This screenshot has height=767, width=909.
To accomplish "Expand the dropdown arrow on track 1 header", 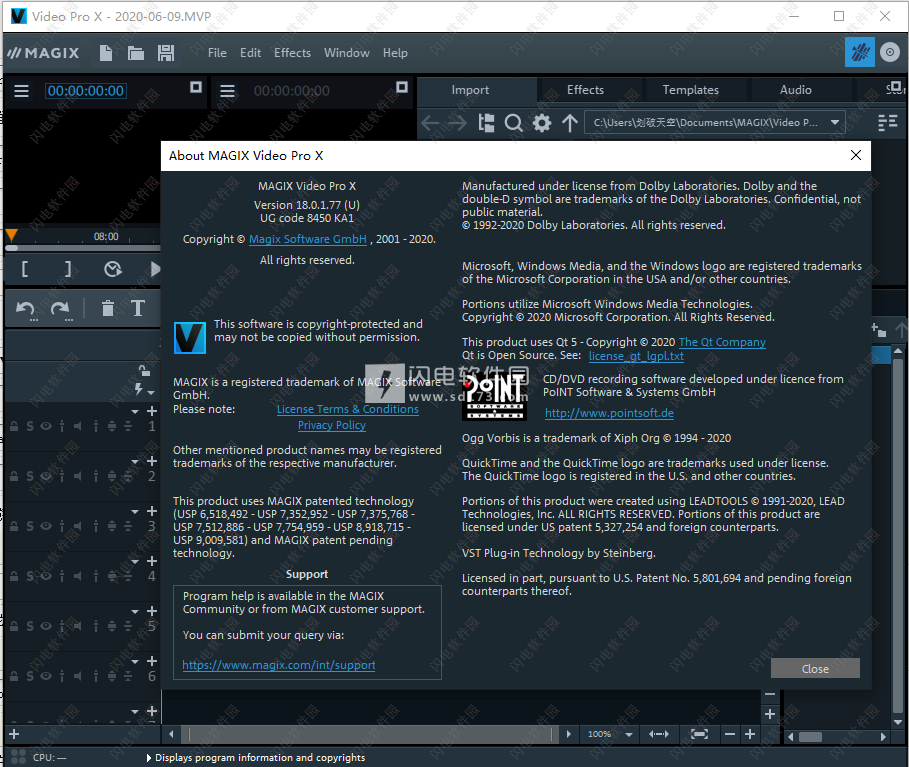I will [135, 412].
